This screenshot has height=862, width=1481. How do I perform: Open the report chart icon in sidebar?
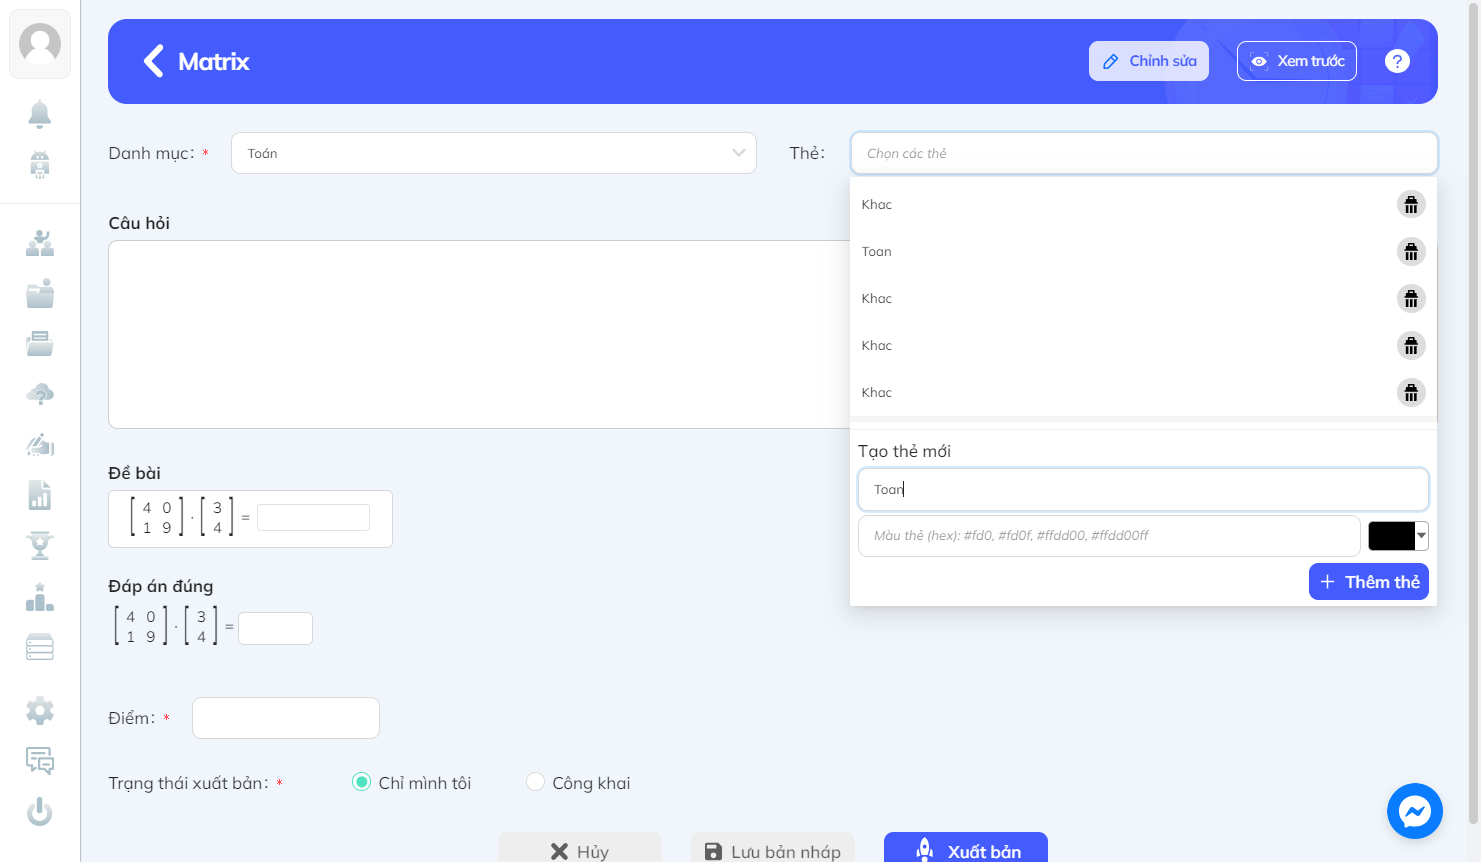(40, 495)
